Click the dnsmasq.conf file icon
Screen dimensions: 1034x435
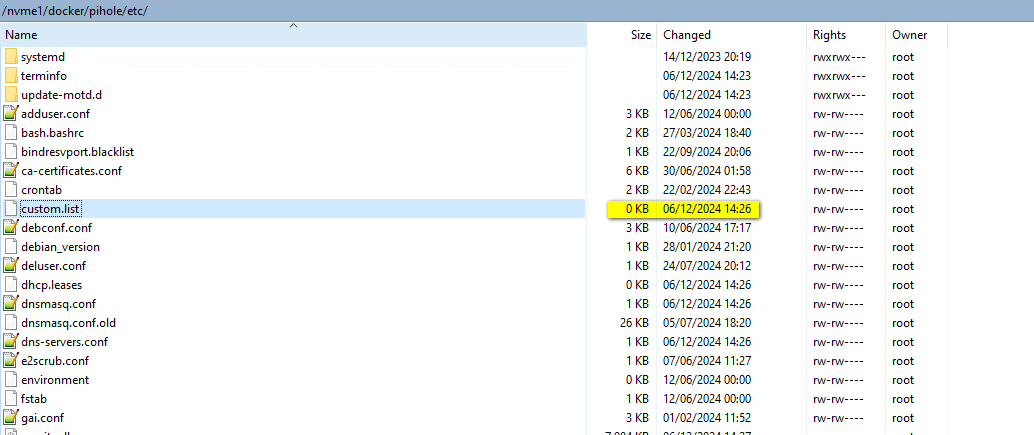coord(11,303)
